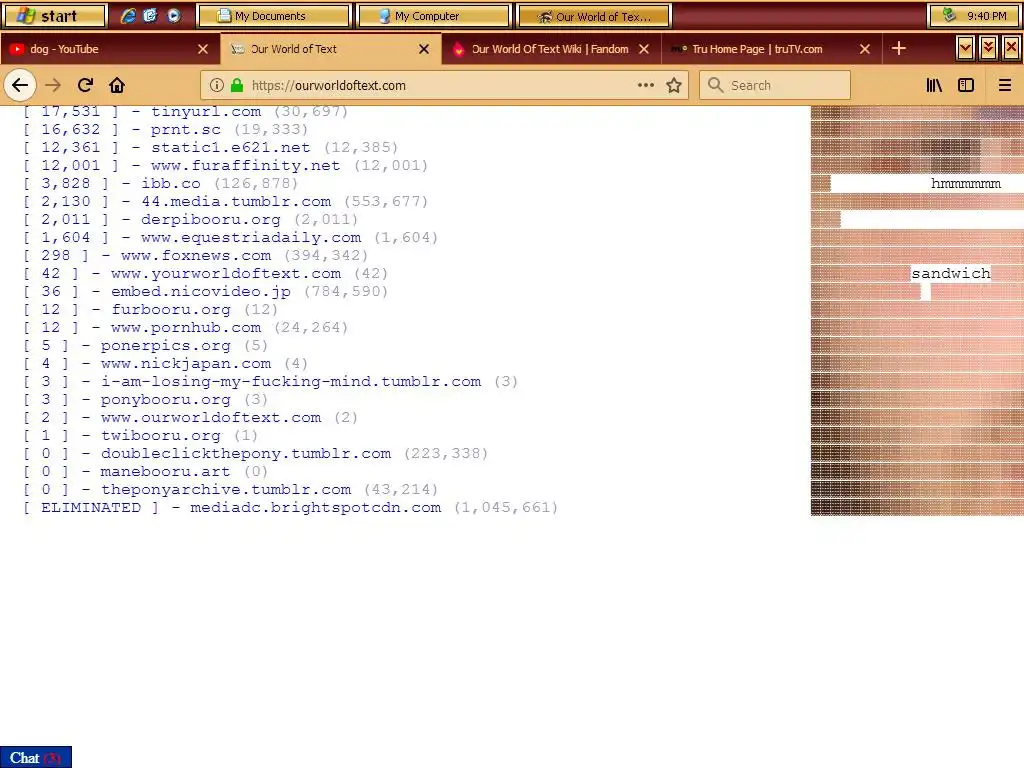Click the system tray icon beside clock

pyautogui.click(x=950, y=15)
